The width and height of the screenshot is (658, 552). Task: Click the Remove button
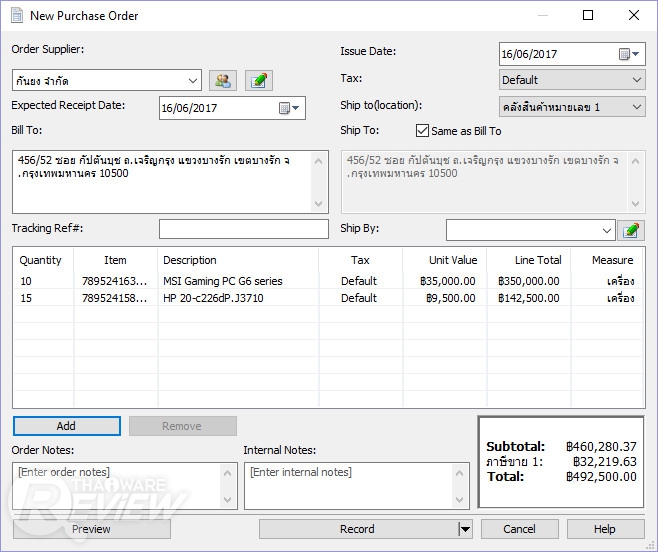tap(183, 426)
